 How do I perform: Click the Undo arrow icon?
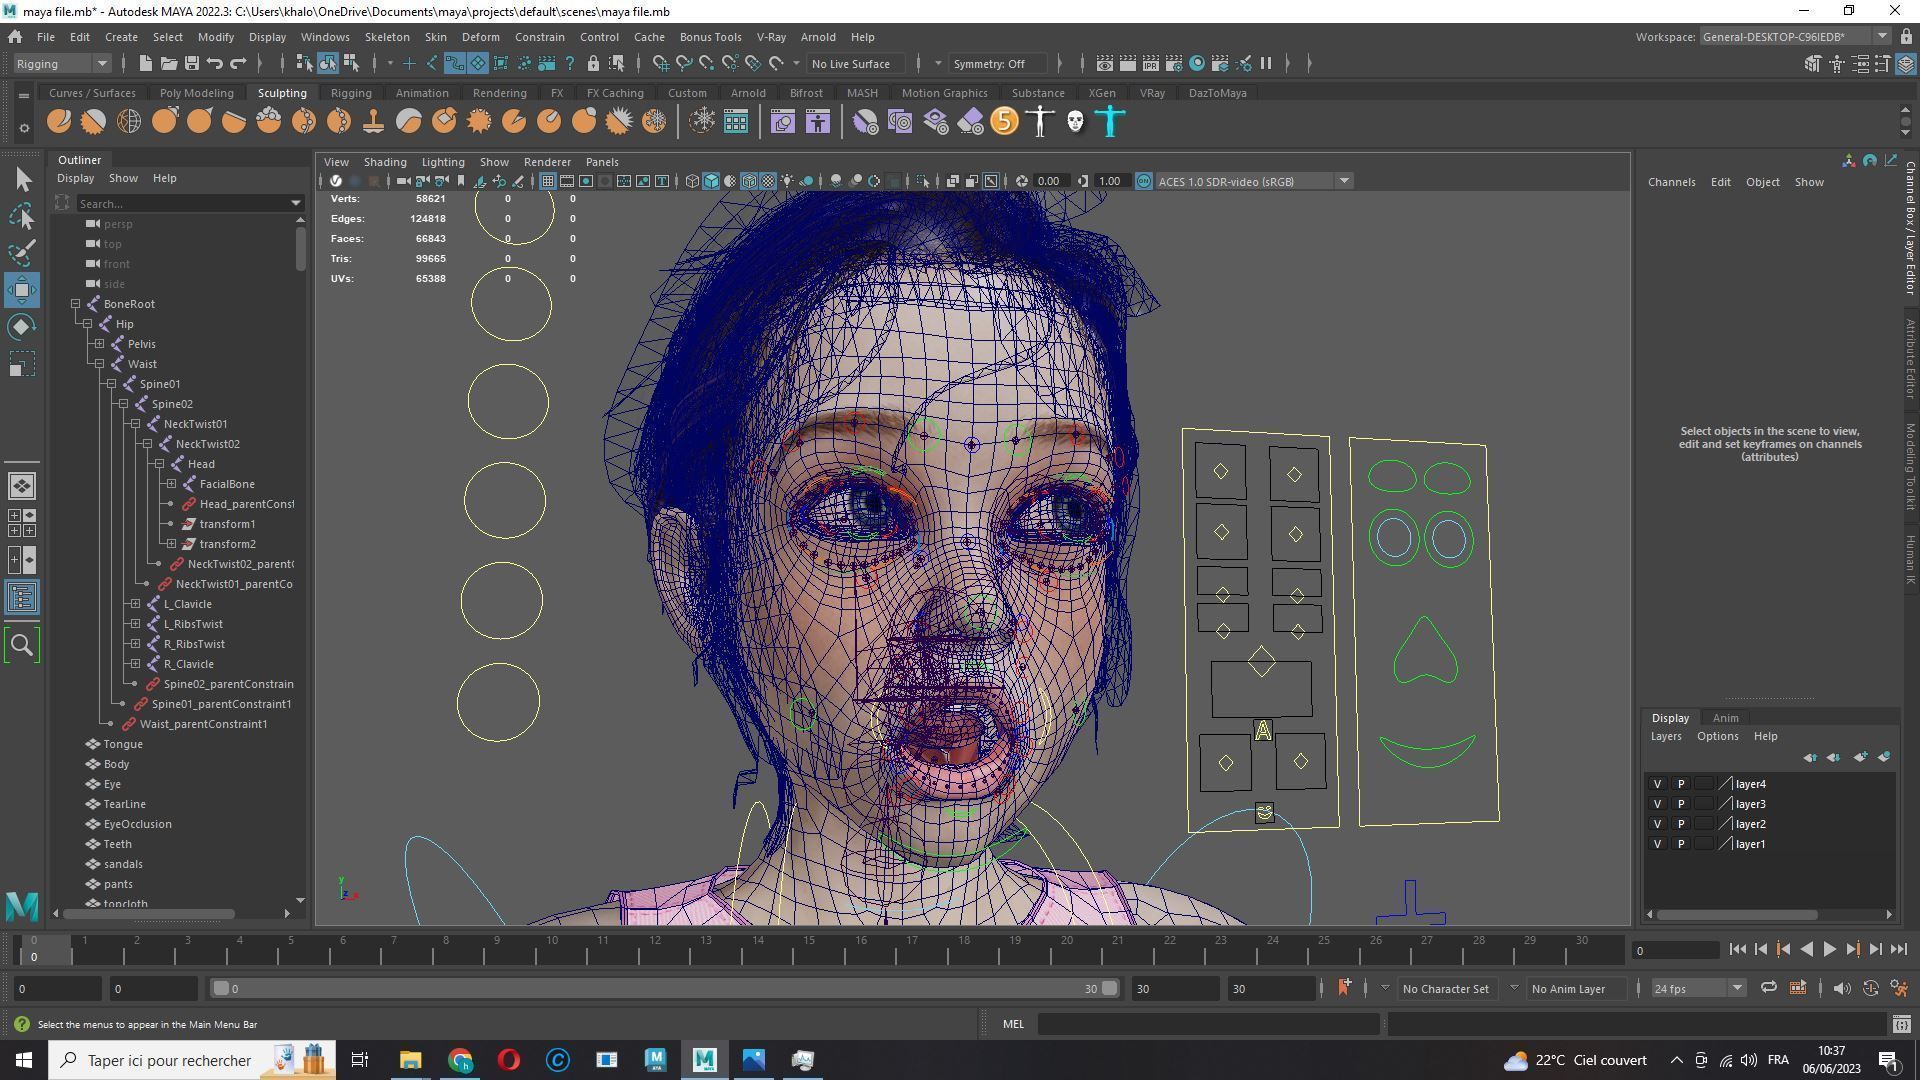coord(214,63)
